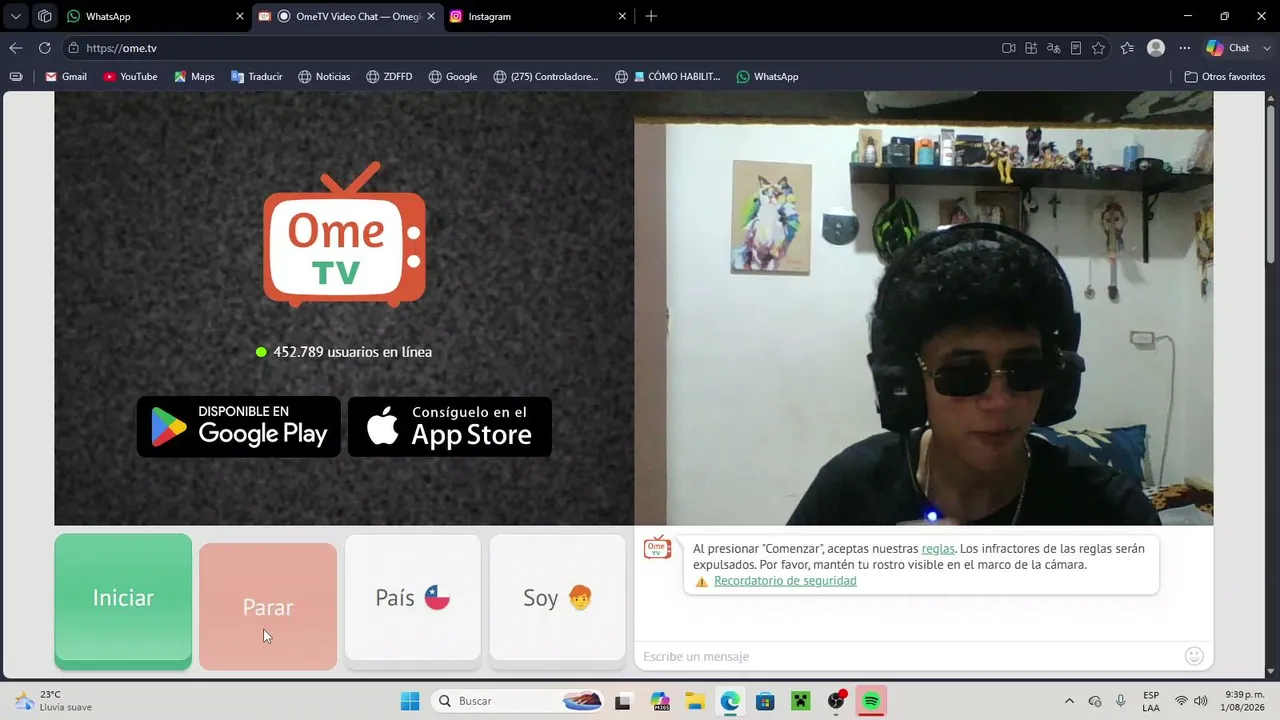Open the tab actions menu icon
The width and height of the screenshot is (1280, 720).
[x=45, y=16]
